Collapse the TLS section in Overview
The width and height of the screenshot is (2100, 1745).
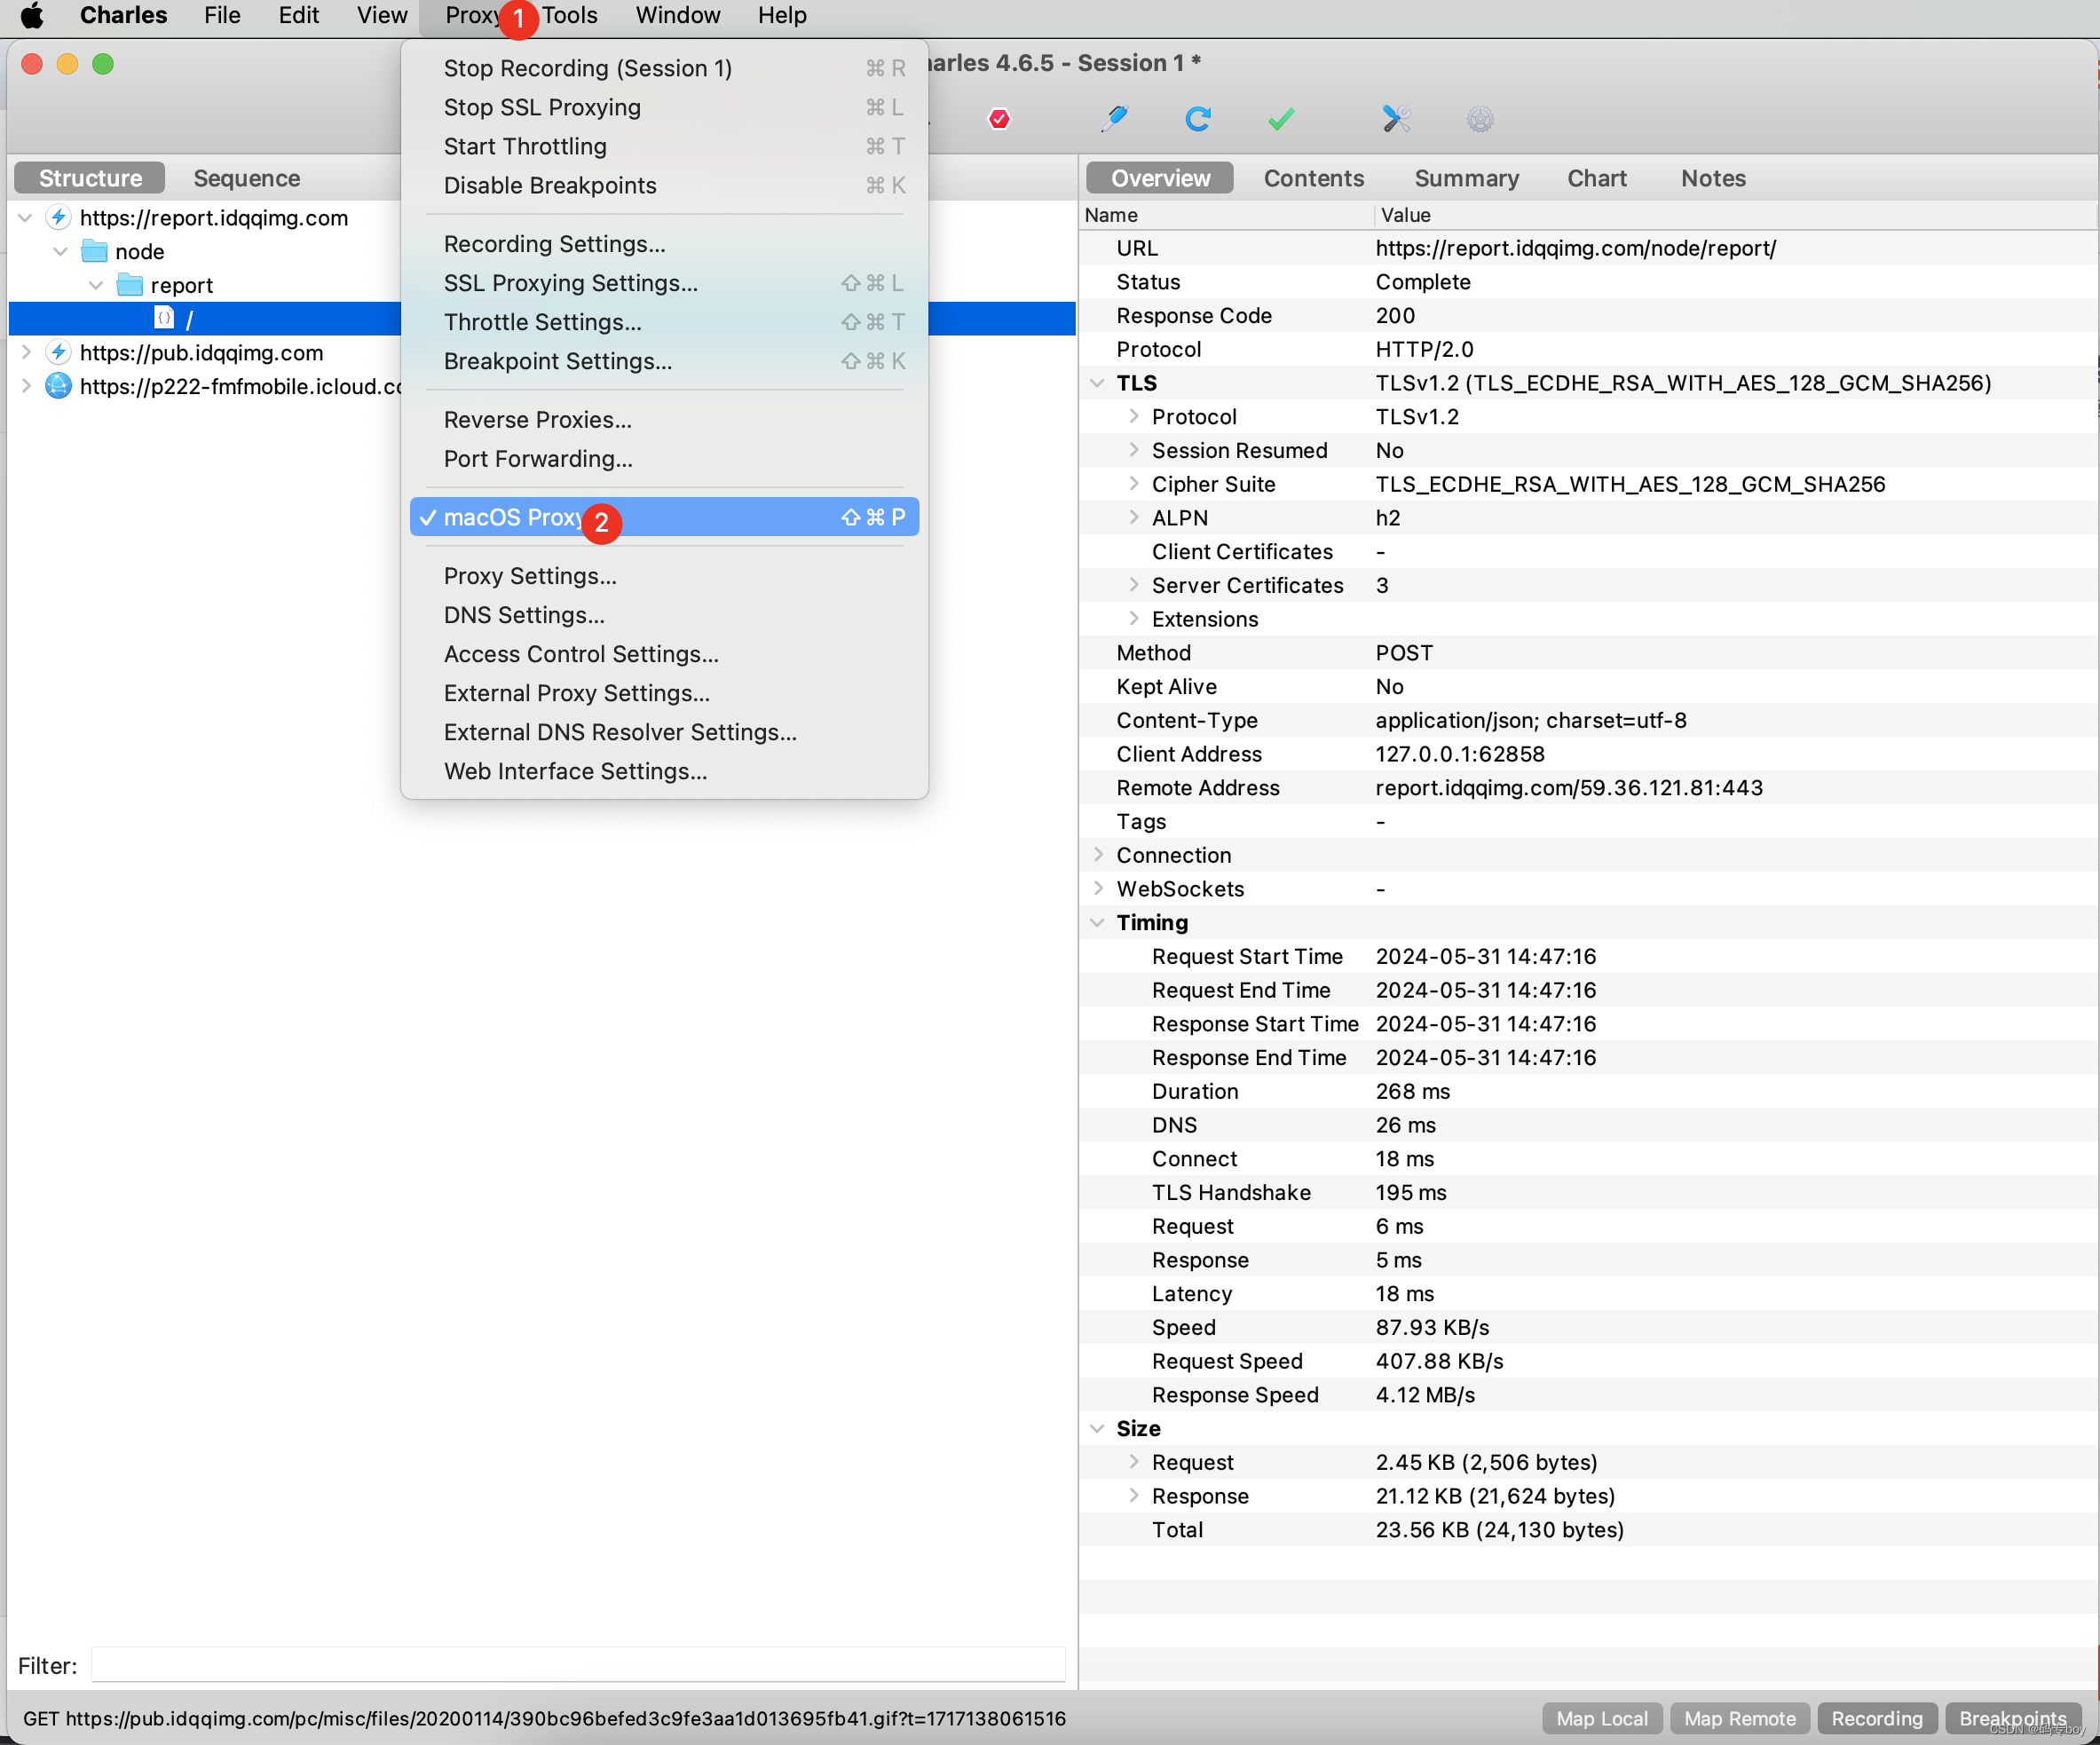pyautogui.click(x=1097, y=383)
